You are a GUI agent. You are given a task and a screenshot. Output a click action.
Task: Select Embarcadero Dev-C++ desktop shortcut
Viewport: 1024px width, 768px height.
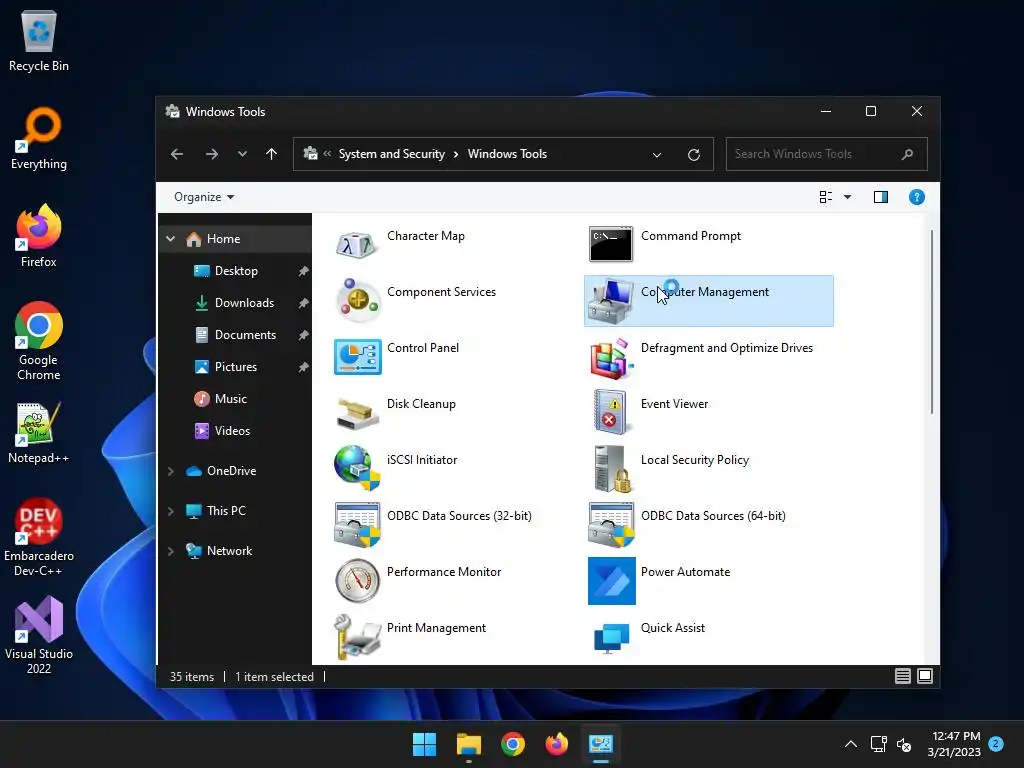[x=39, y=537]
